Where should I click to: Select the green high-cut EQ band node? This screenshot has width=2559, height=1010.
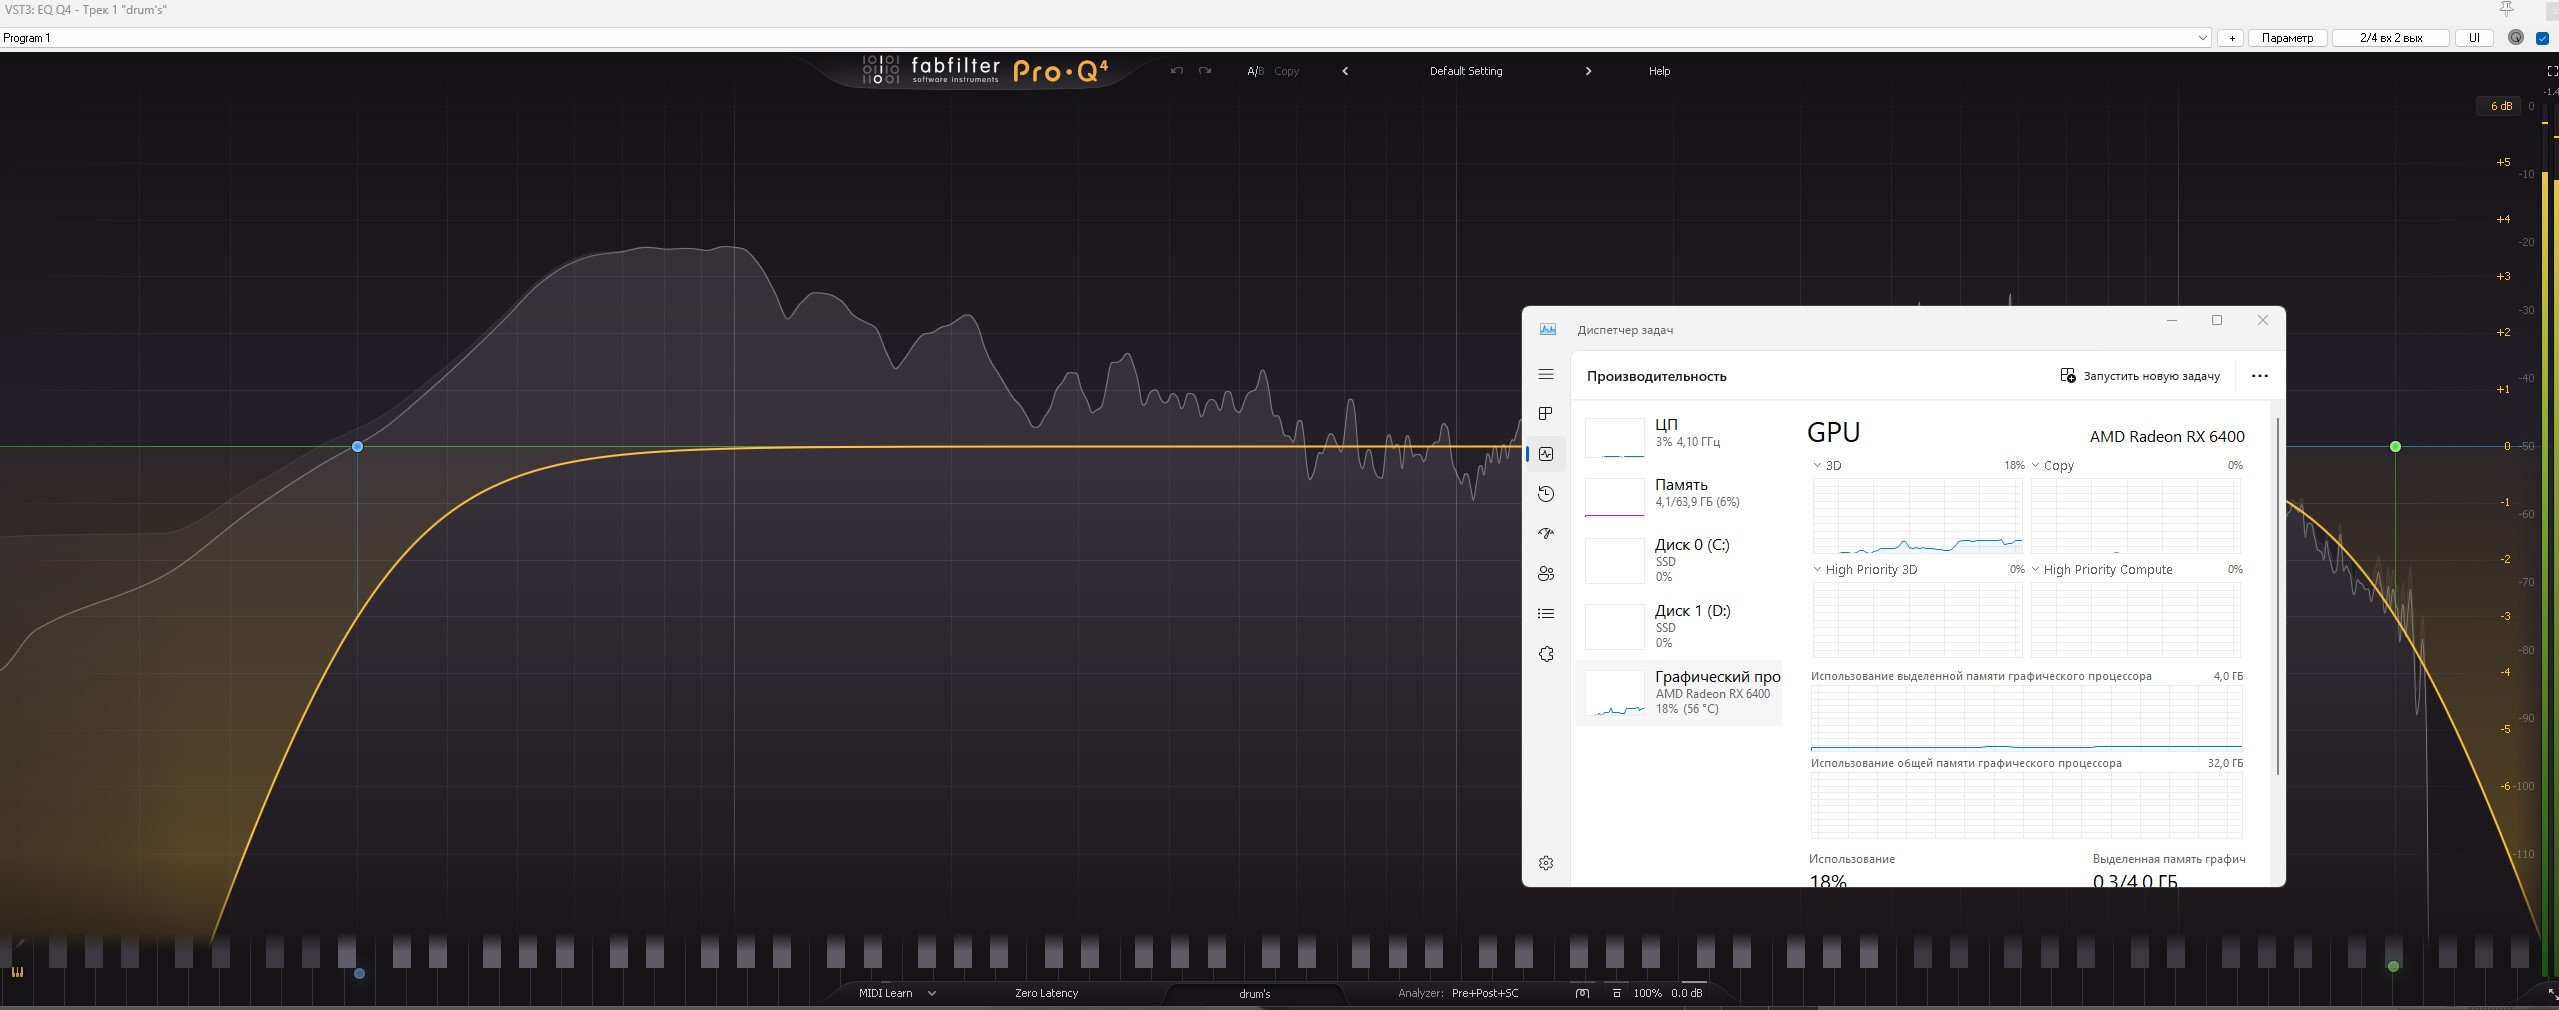(2395, 446)
